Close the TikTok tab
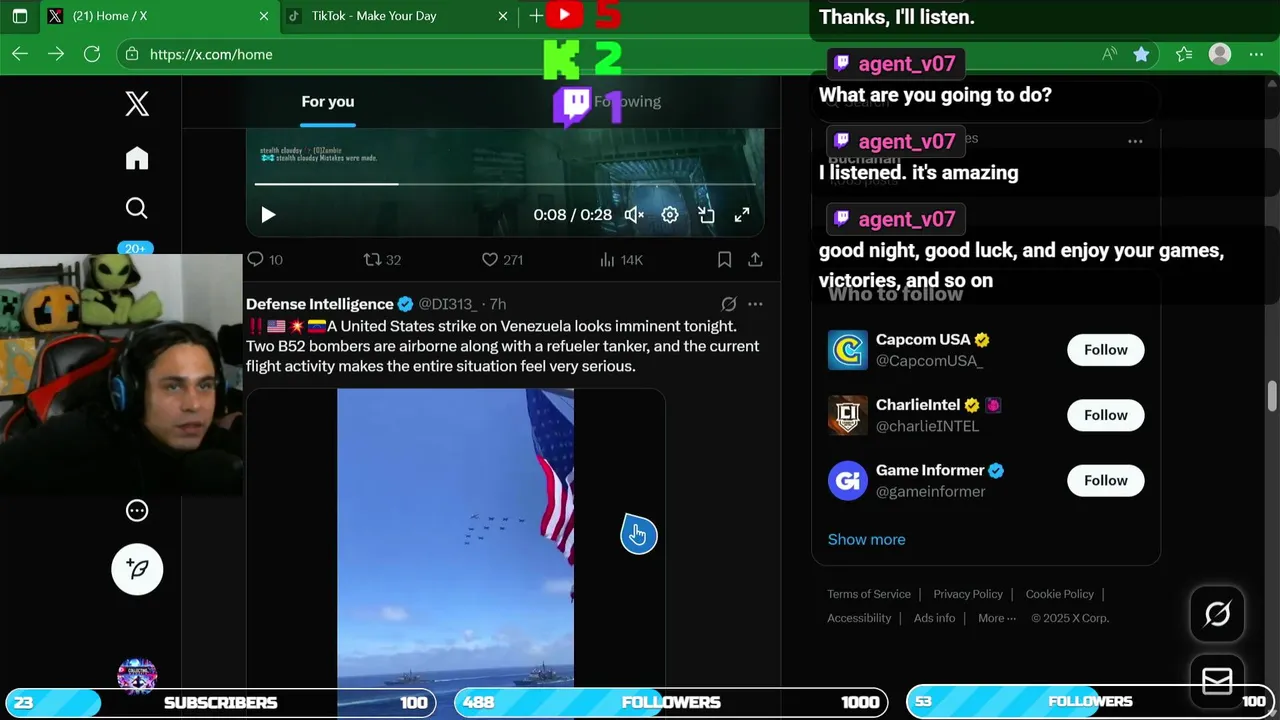Viewport: 1280px width, 720px height. coord(503,16)
